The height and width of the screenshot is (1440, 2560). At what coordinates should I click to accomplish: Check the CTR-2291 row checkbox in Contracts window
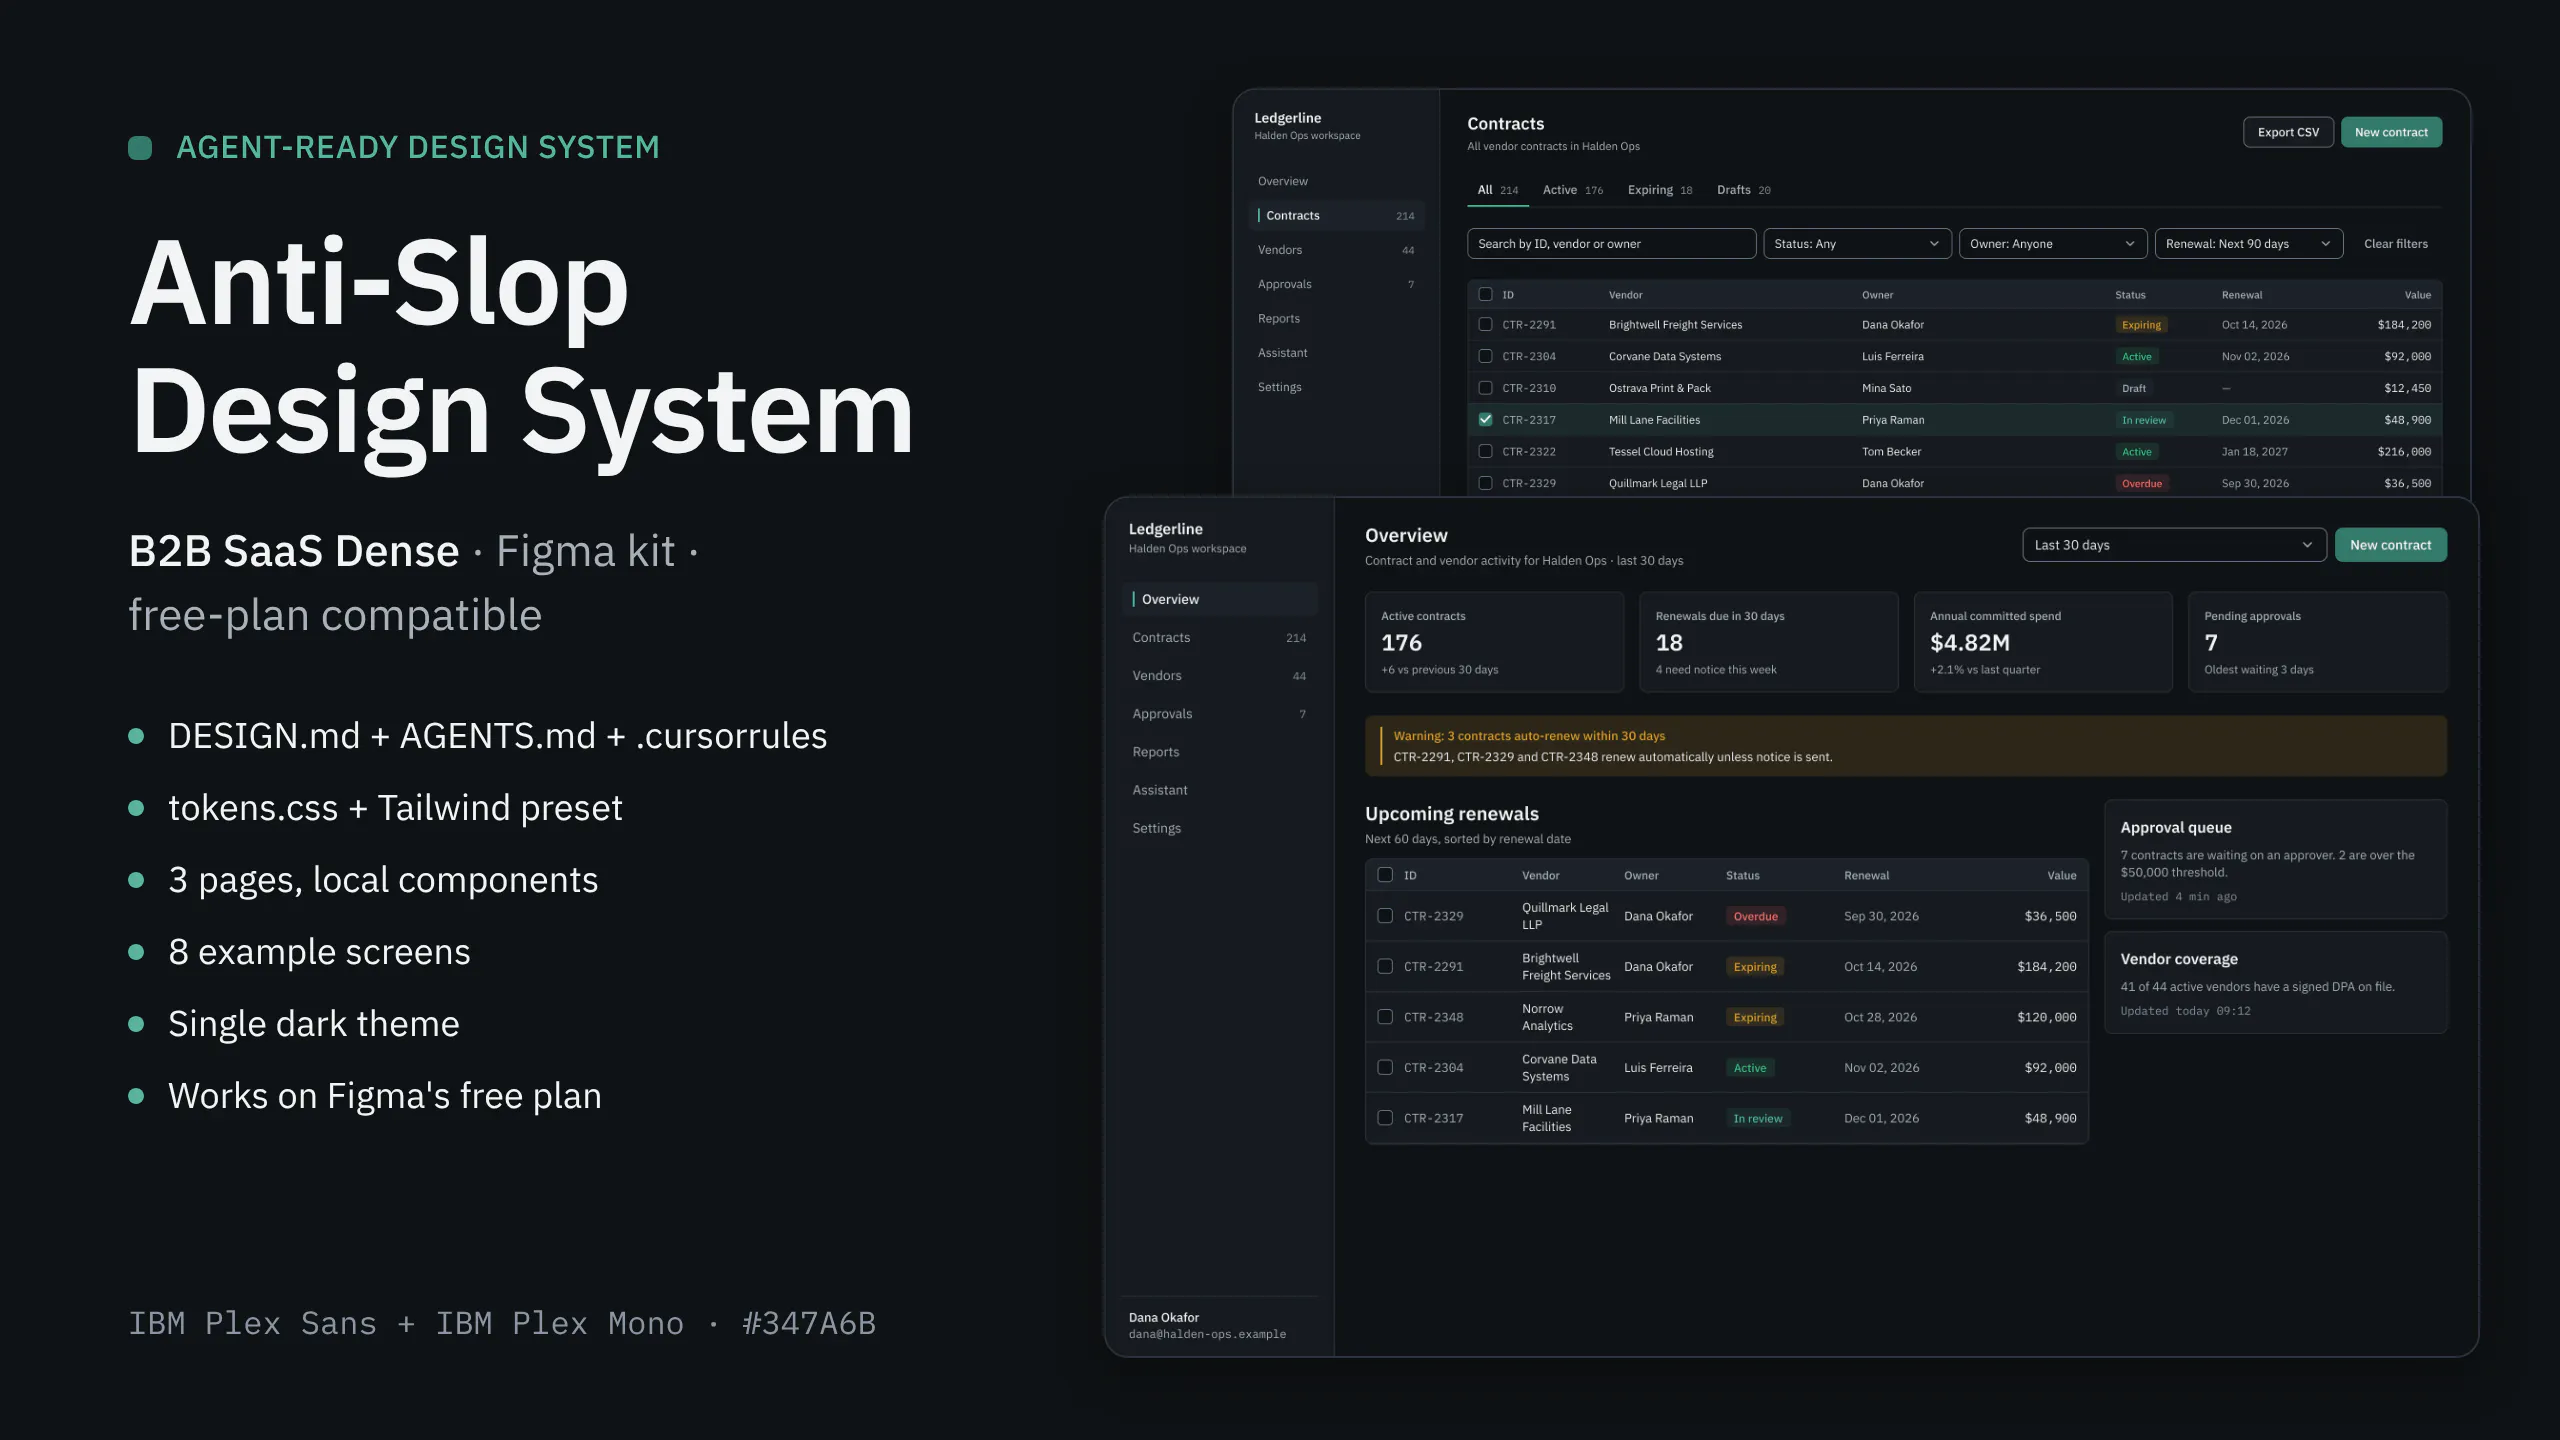1485,324
